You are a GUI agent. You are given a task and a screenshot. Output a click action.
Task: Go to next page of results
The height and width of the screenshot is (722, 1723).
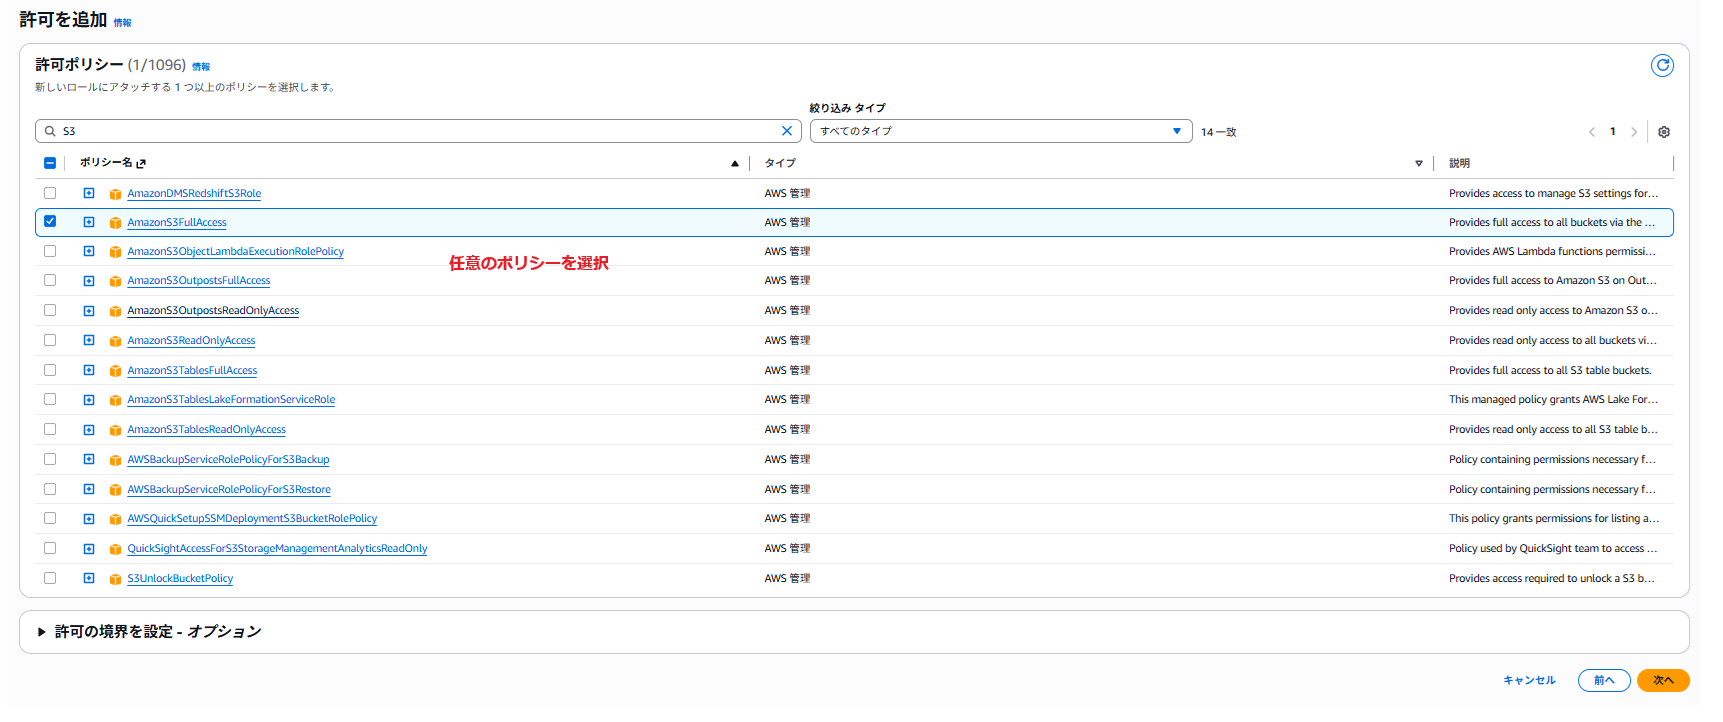coord(1634,132)
